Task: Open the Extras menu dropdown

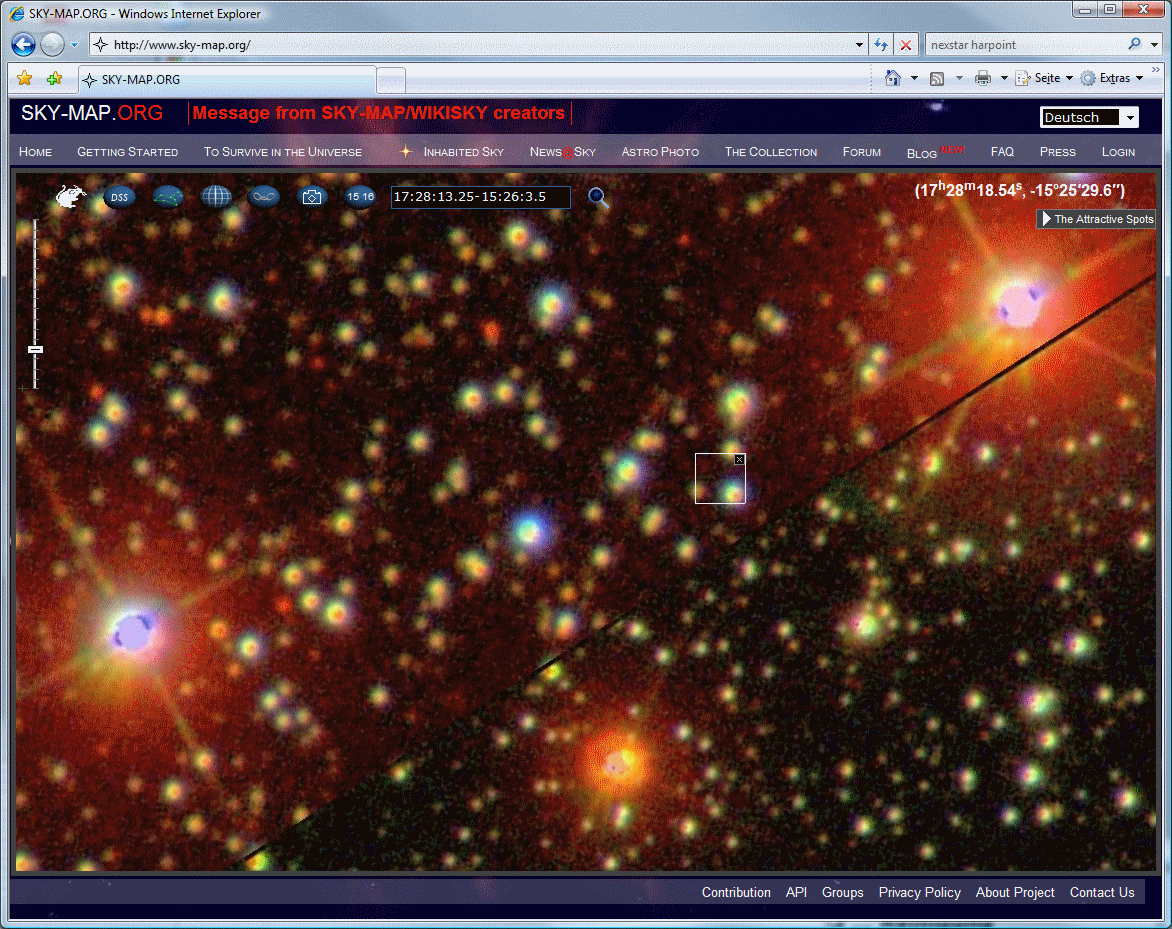Action: tap(1113, 78)
